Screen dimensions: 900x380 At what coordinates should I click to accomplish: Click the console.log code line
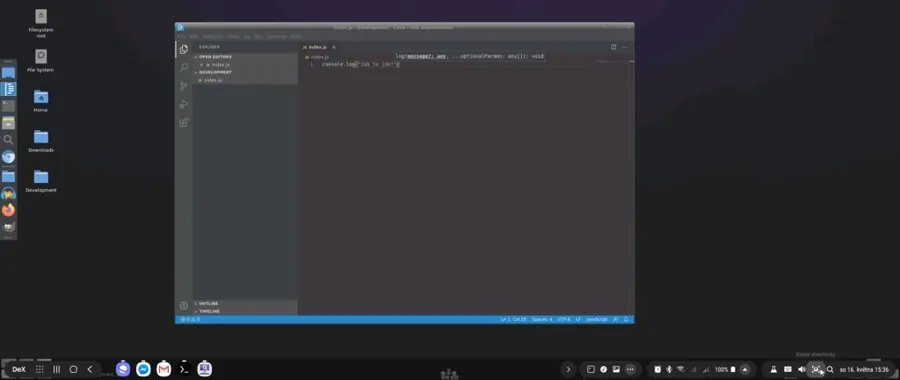[x=360, y=64]
